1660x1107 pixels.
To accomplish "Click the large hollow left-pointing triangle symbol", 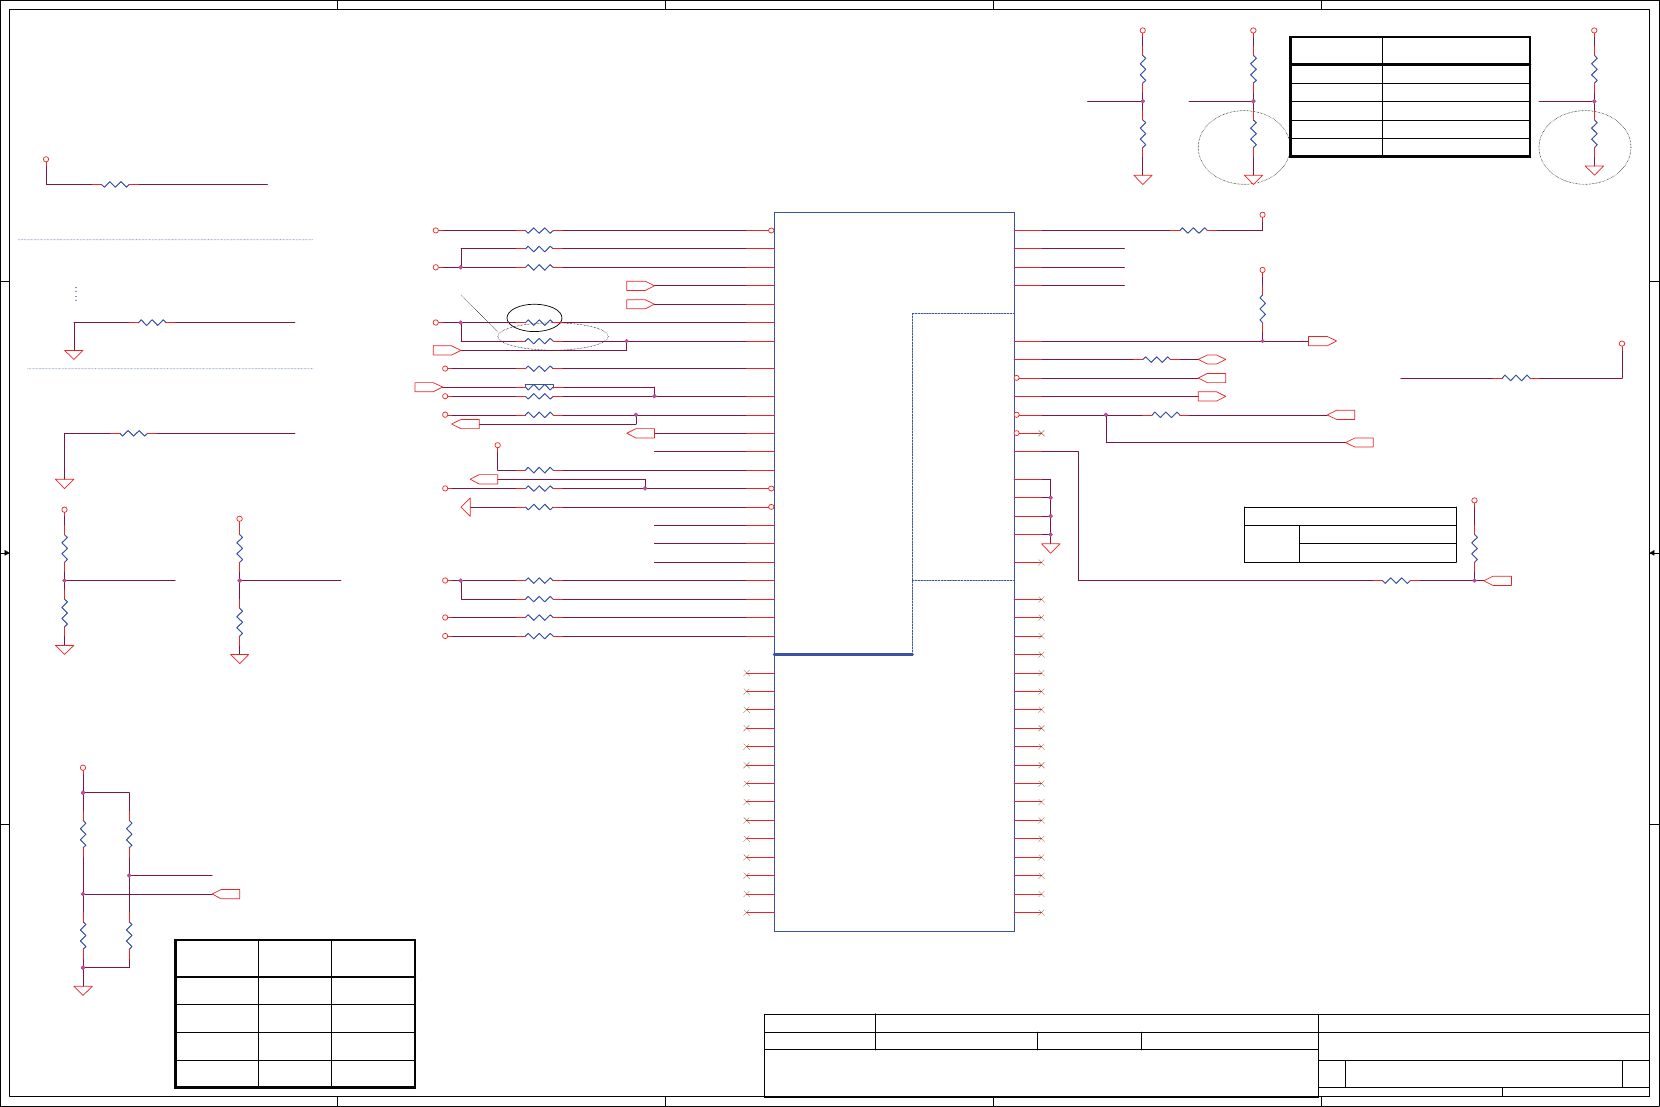I will coord(466,507).
